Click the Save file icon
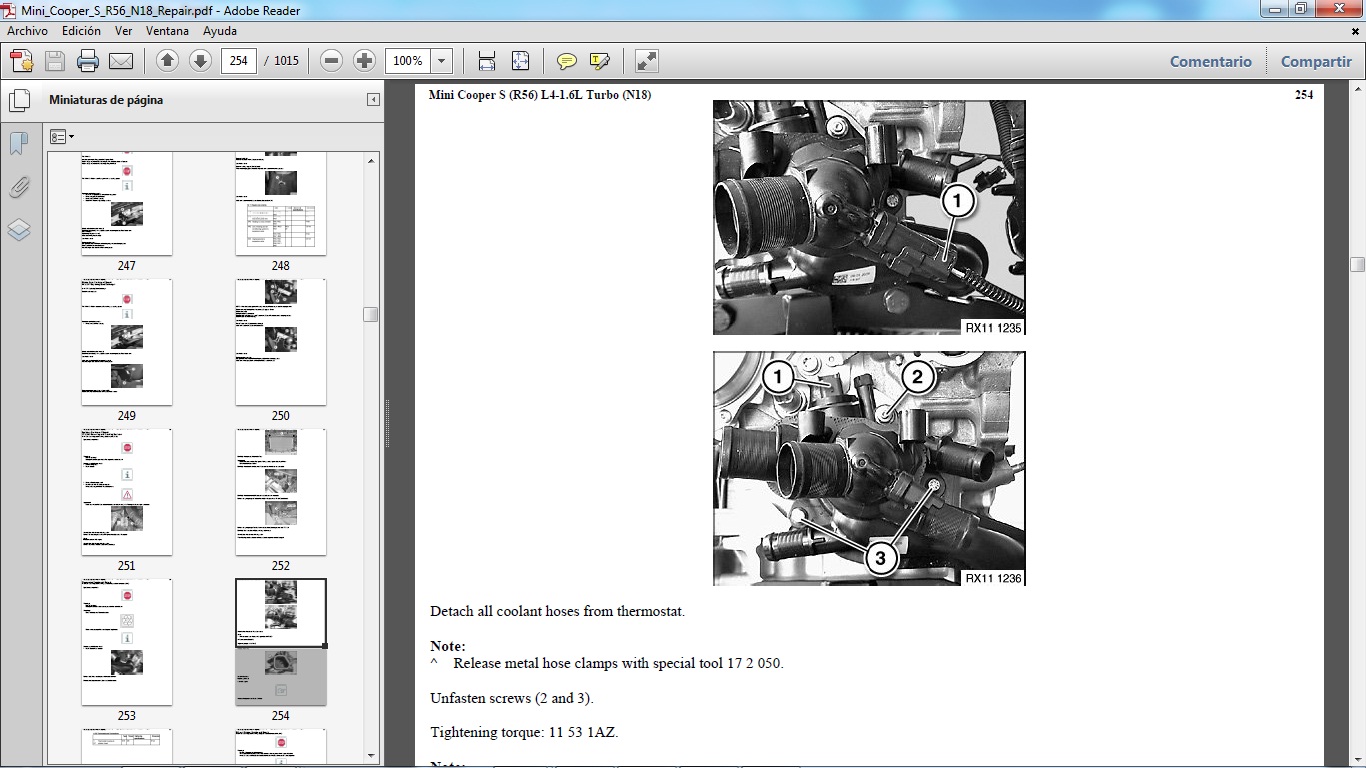1366x768 pixels. (x=55, y=61)
